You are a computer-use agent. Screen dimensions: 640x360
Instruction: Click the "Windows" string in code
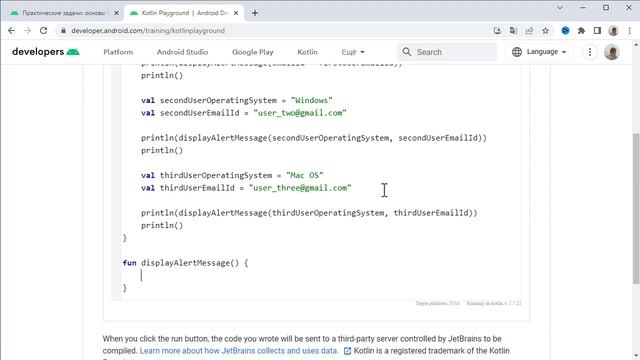click(311, 100)
